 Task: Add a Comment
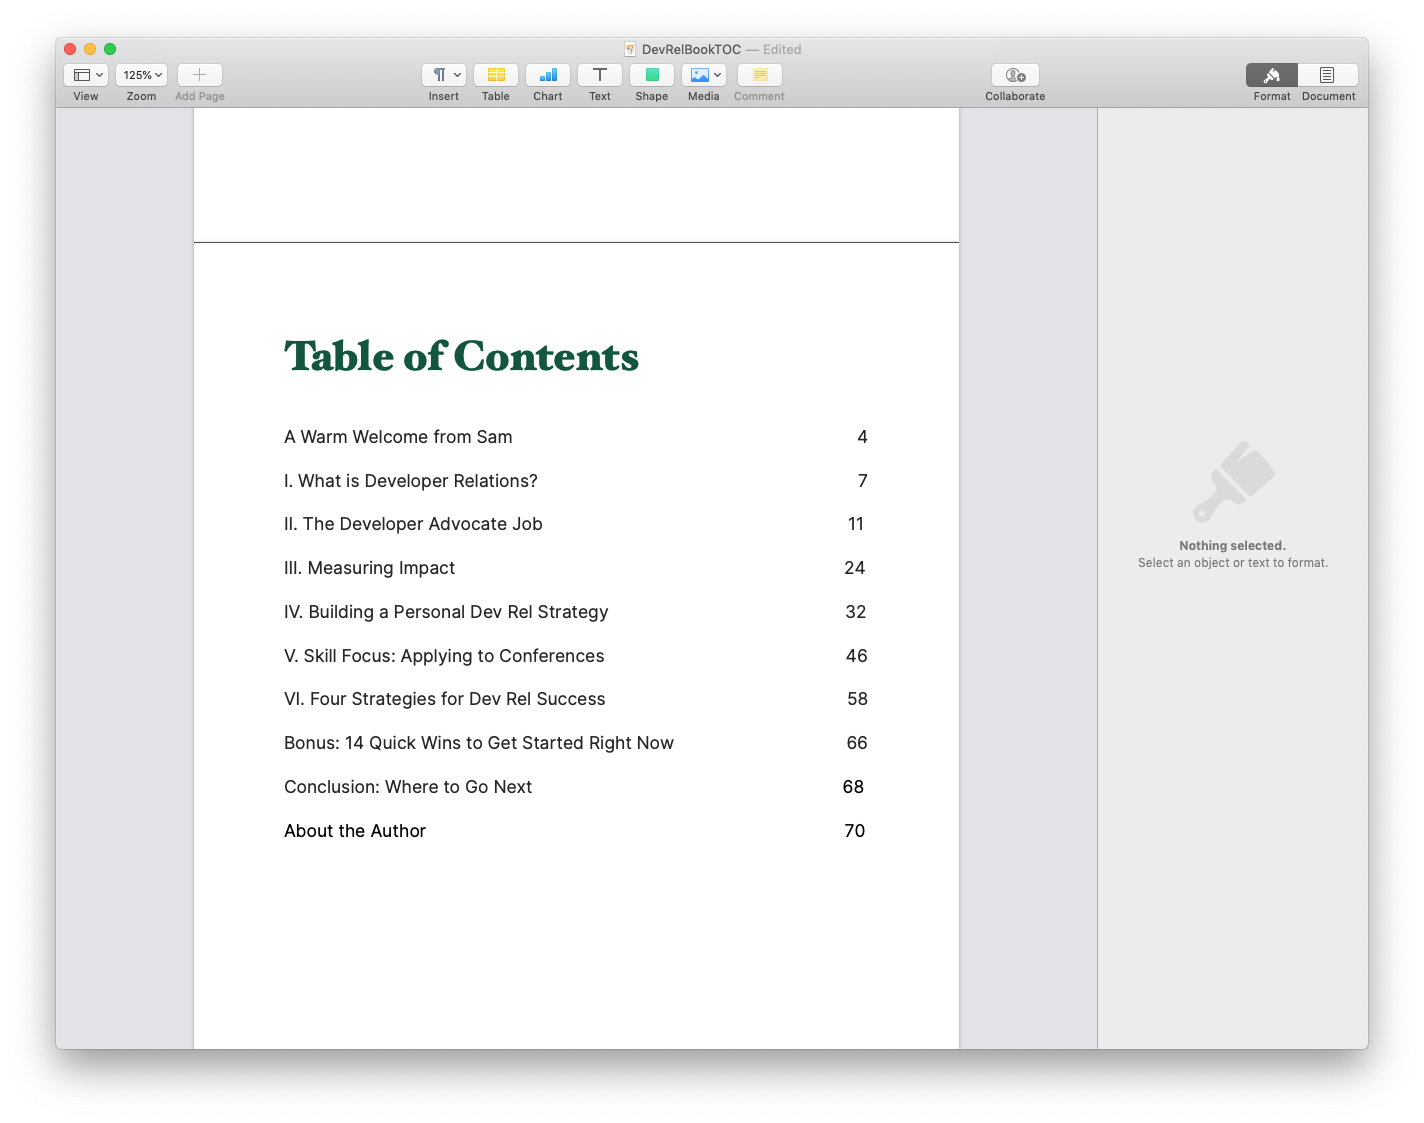[759, 75]
